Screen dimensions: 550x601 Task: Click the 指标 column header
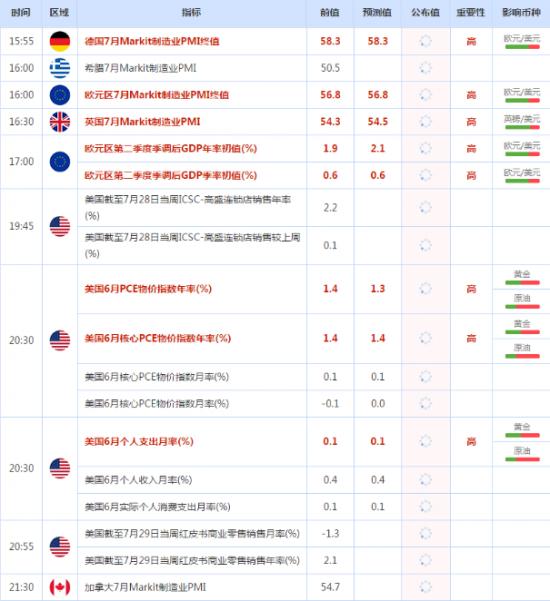pyautogui.click(x=191, y=13)
